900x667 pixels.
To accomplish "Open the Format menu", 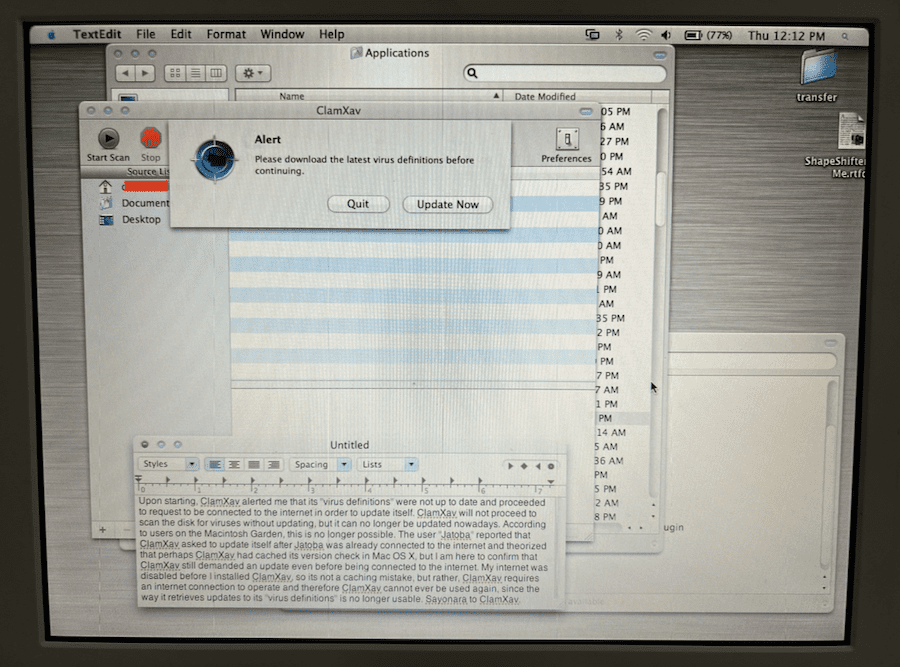I will point(226,34).
